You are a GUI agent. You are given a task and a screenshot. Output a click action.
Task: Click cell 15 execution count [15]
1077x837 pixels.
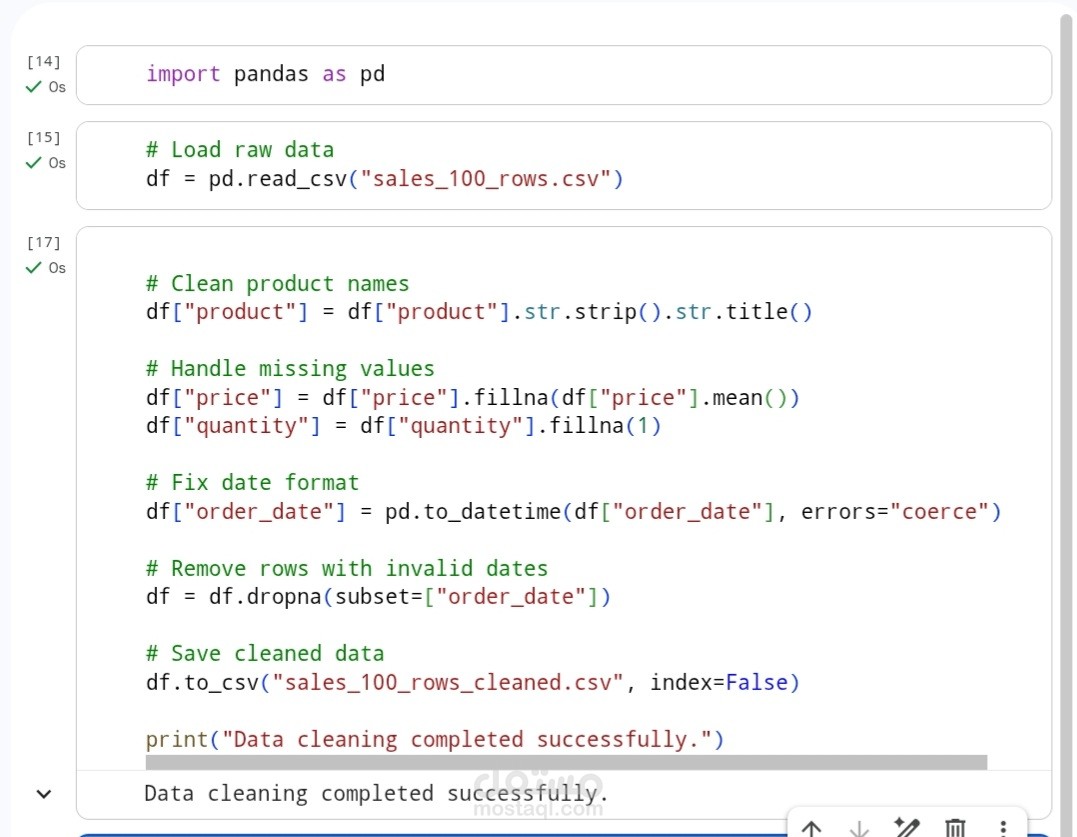click(44, 138)
